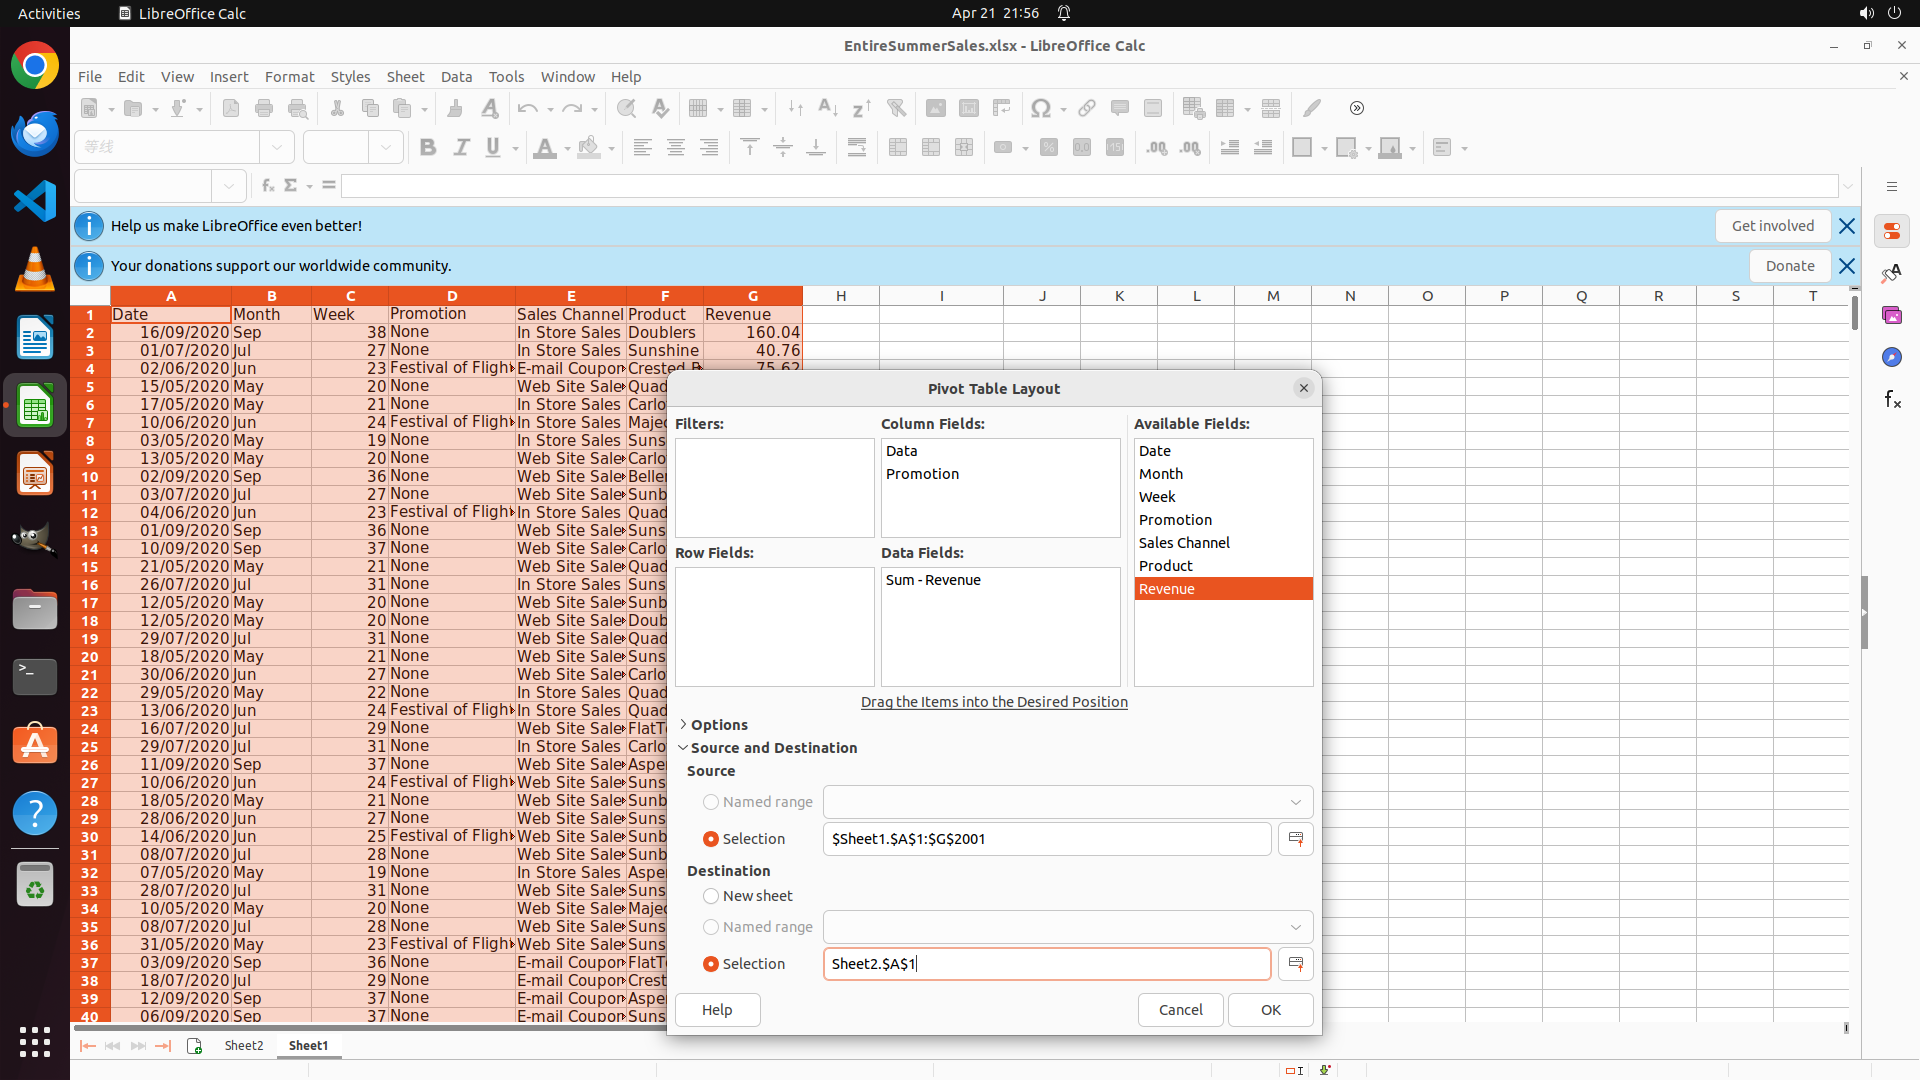Select Named range source radio button

click(x=711, y=802)
